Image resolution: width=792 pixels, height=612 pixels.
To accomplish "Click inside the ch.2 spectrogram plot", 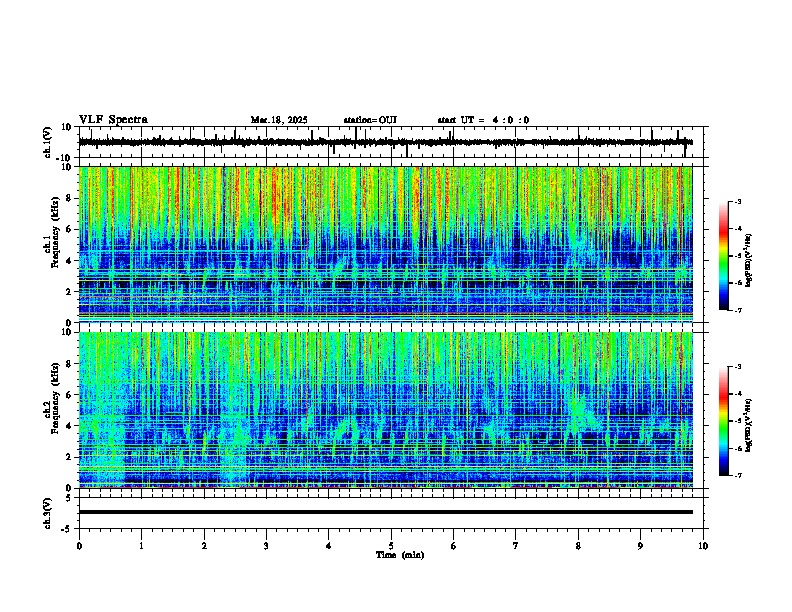I will coord(385,410).
